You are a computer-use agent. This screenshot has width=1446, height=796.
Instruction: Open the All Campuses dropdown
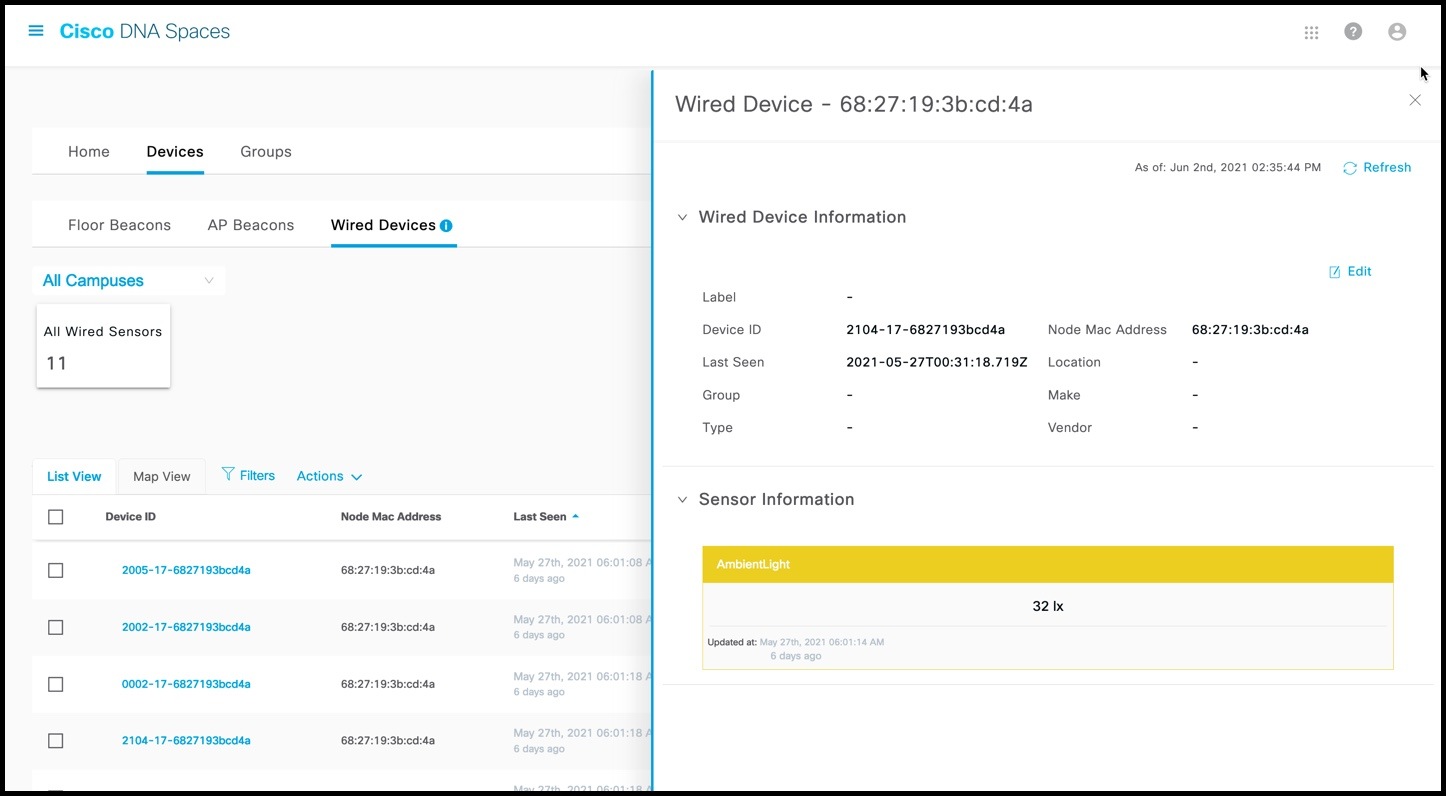click(x=128, y=280)
